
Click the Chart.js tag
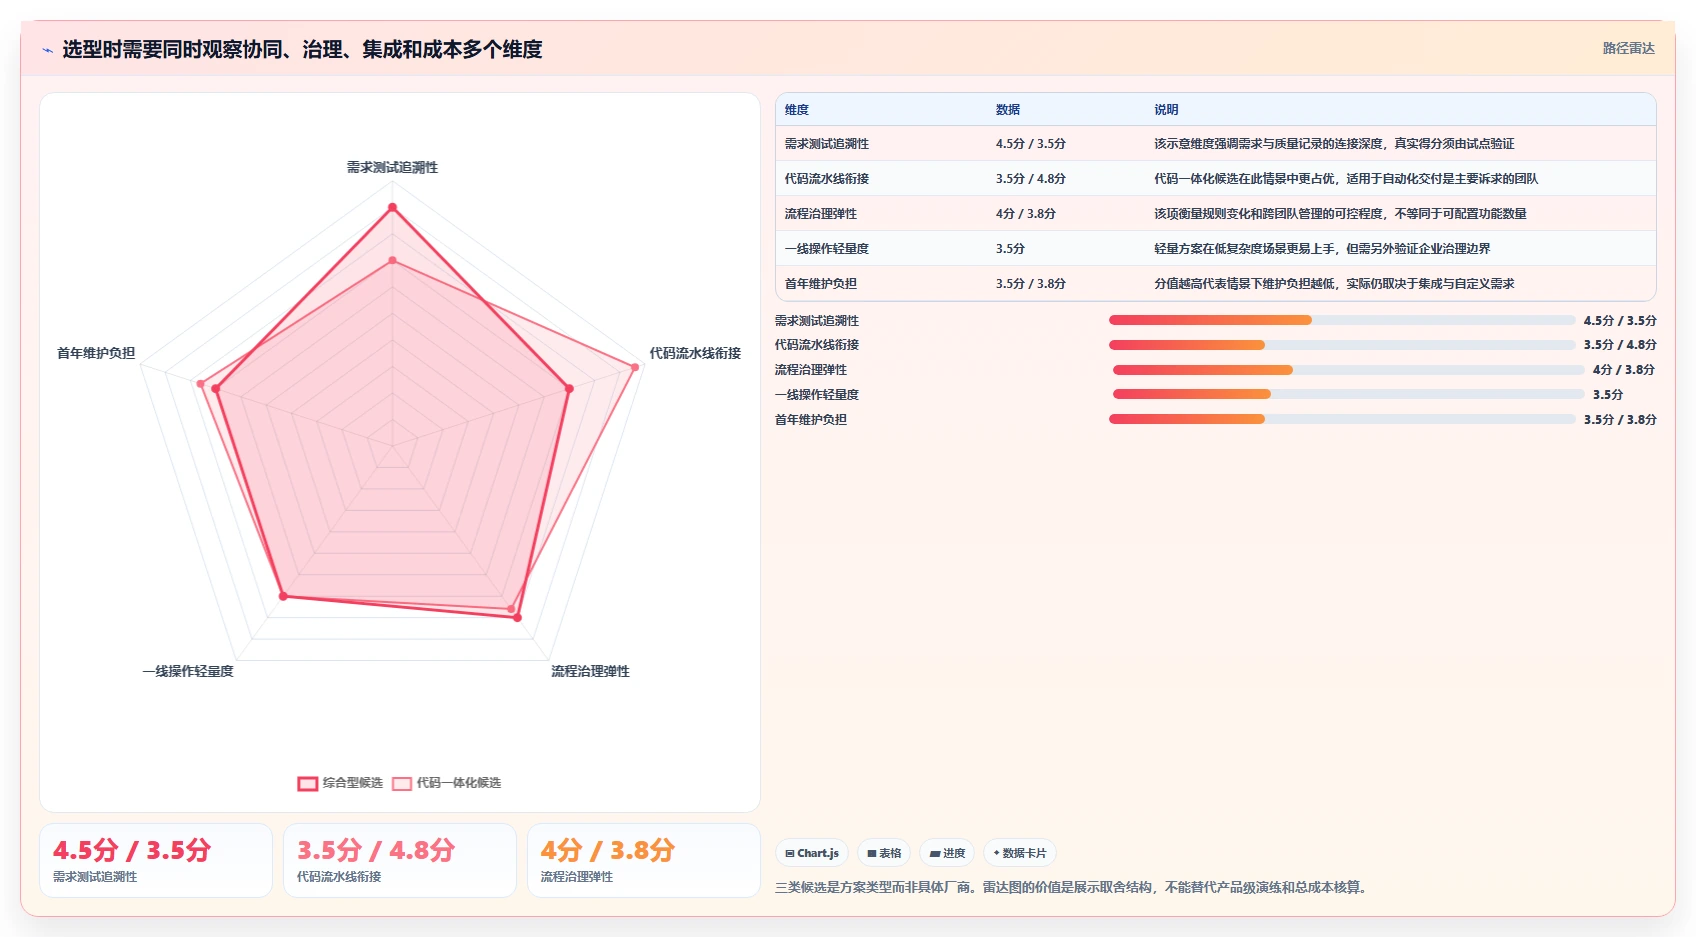coord(812,853)
